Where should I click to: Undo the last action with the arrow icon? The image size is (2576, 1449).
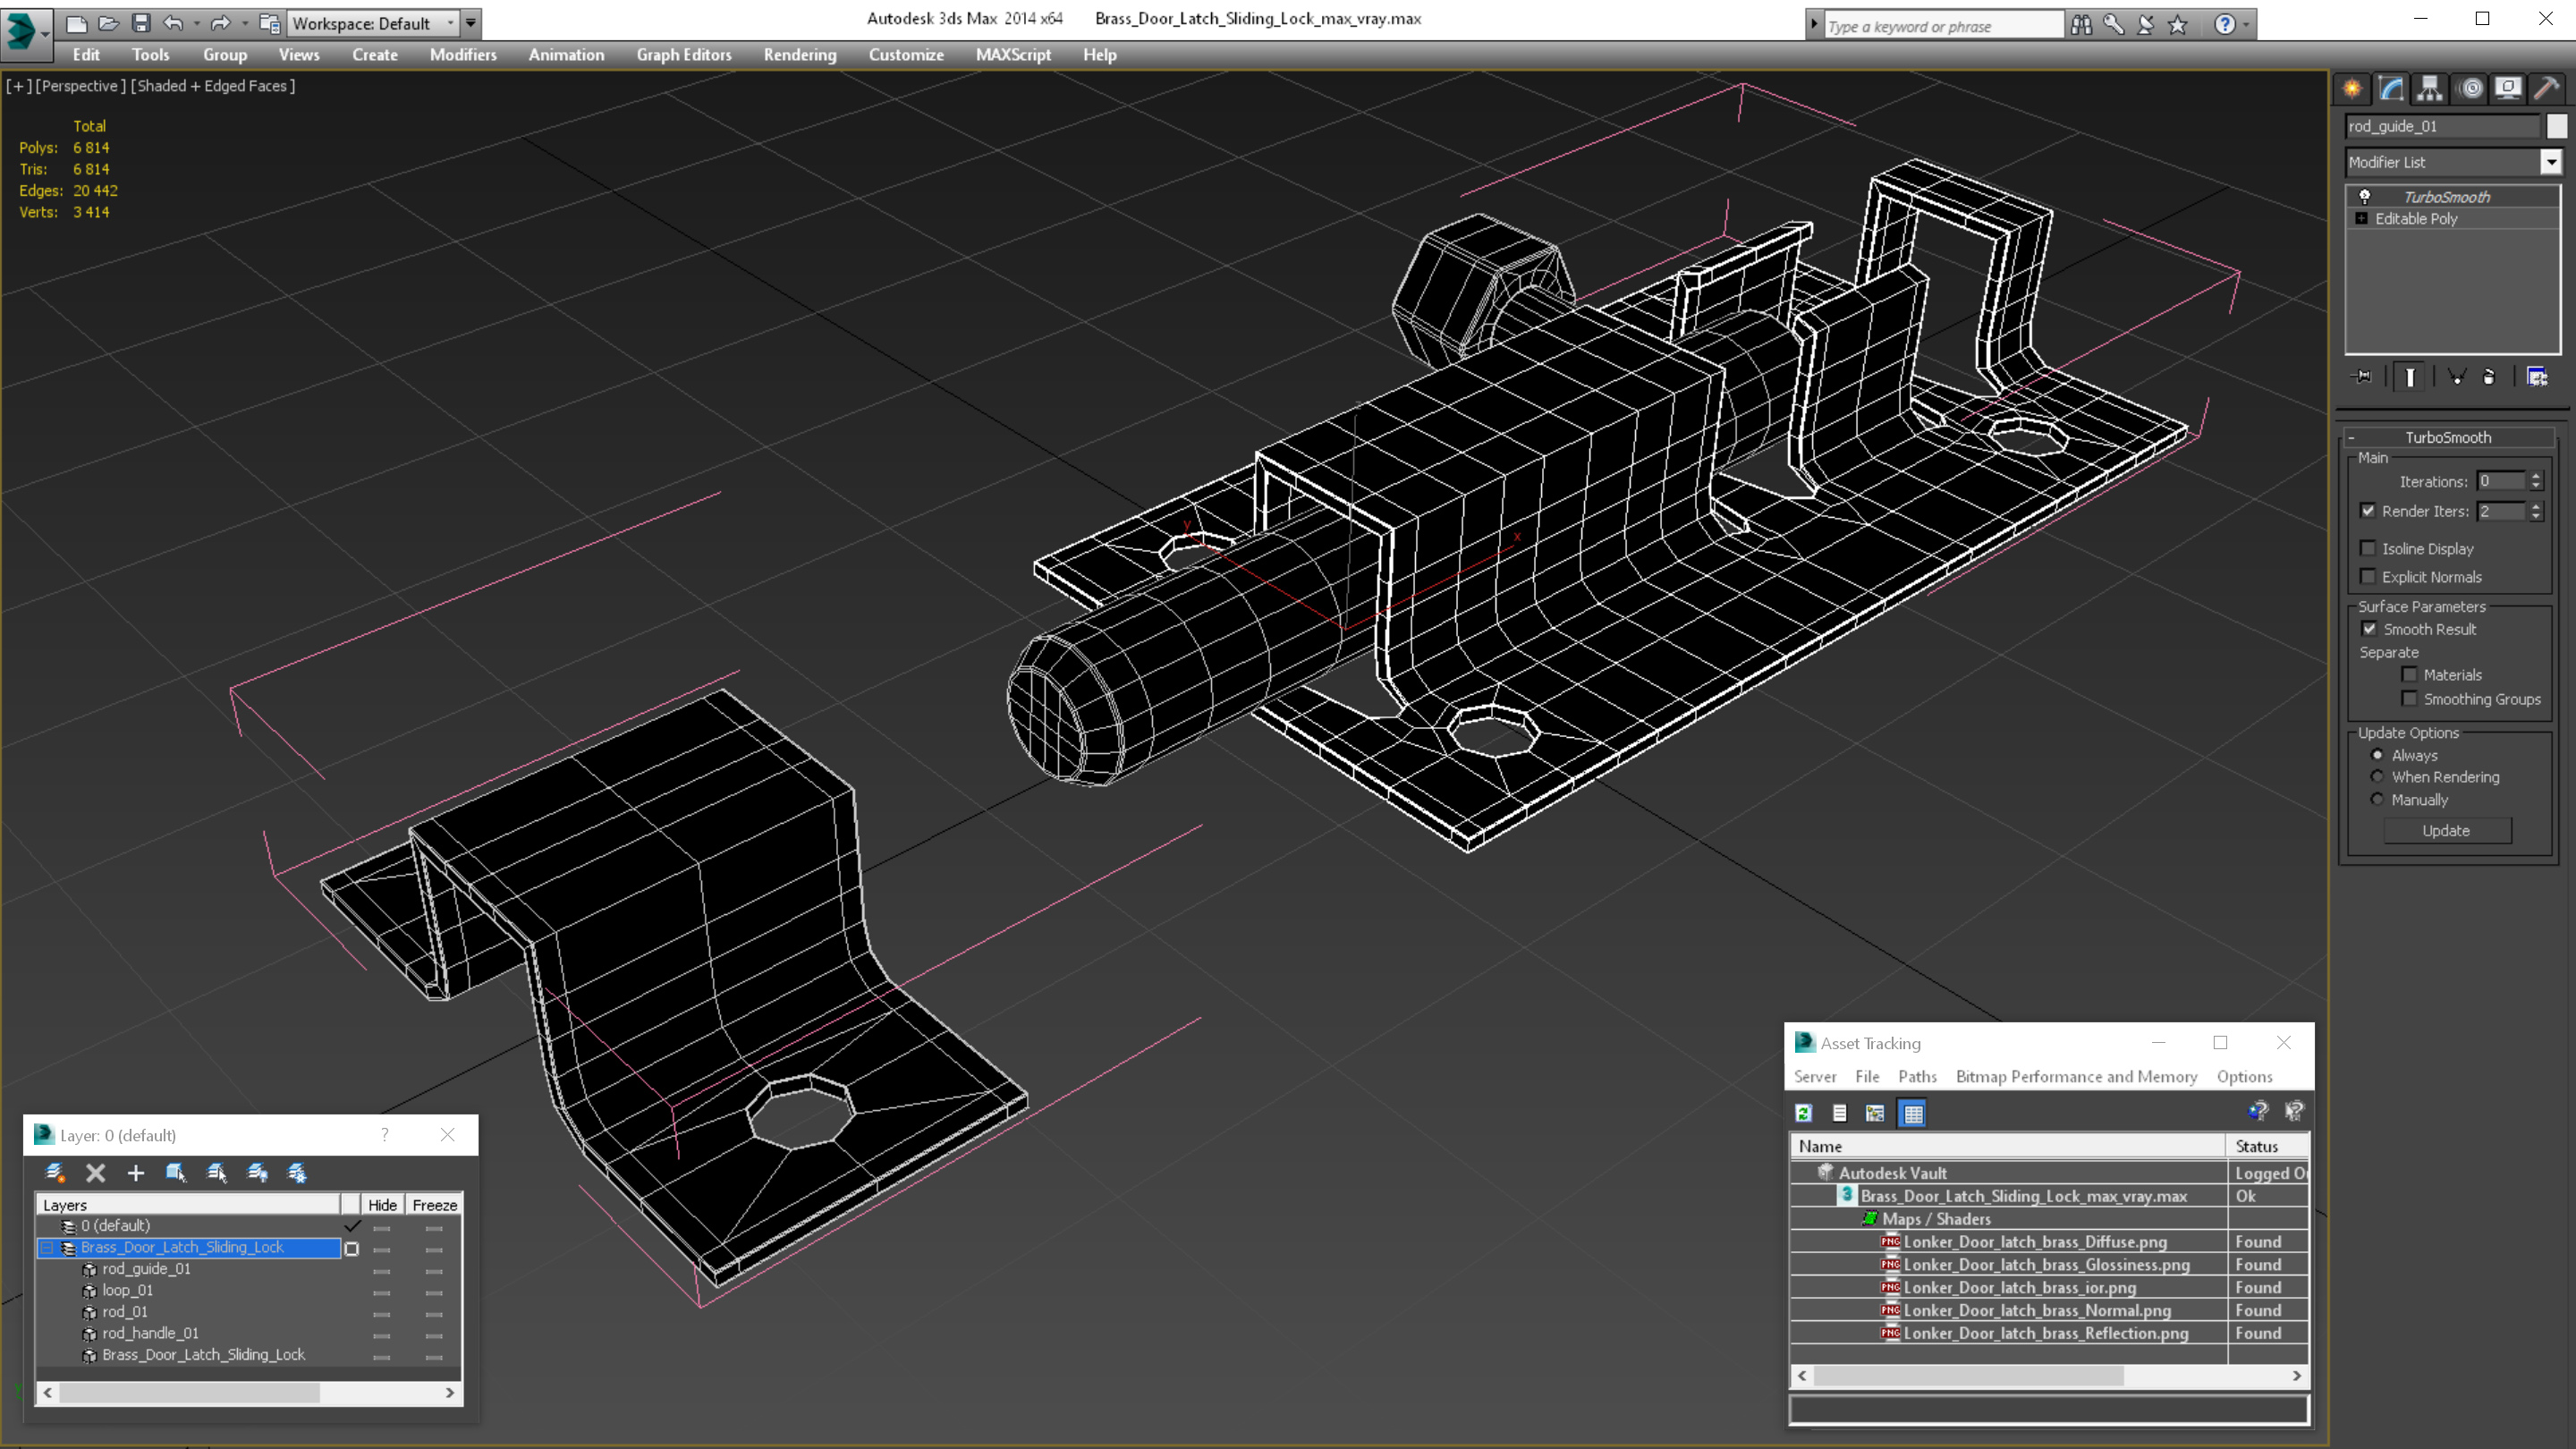(x=174, y=23)
